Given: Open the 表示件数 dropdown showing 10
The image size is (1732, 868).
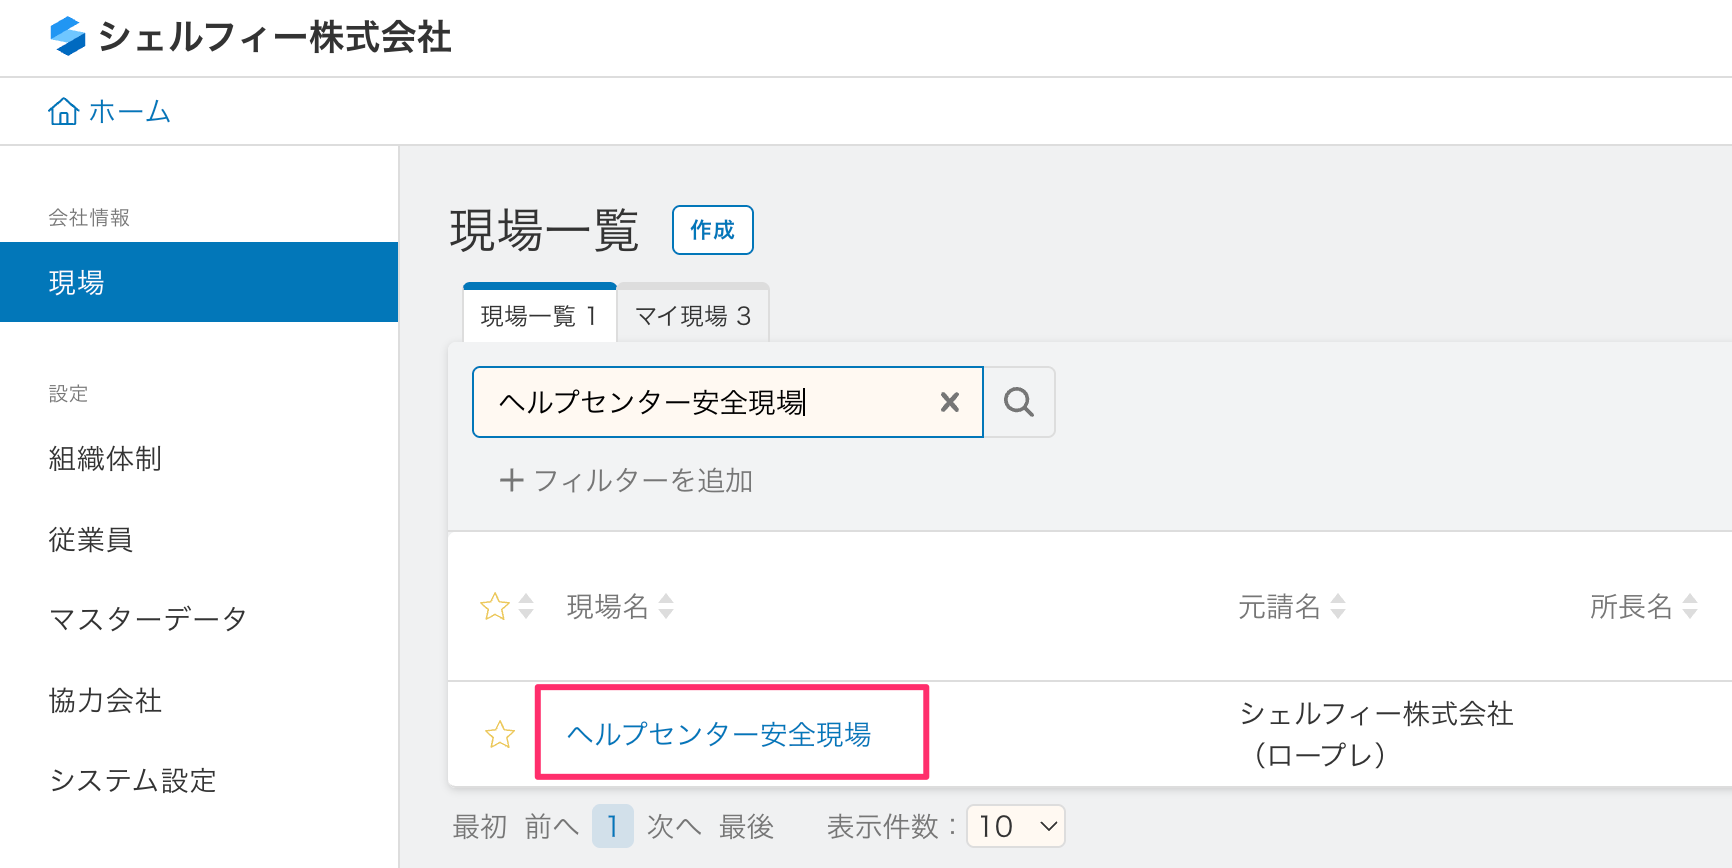Looking at the screenshot, I should 1016,827.
